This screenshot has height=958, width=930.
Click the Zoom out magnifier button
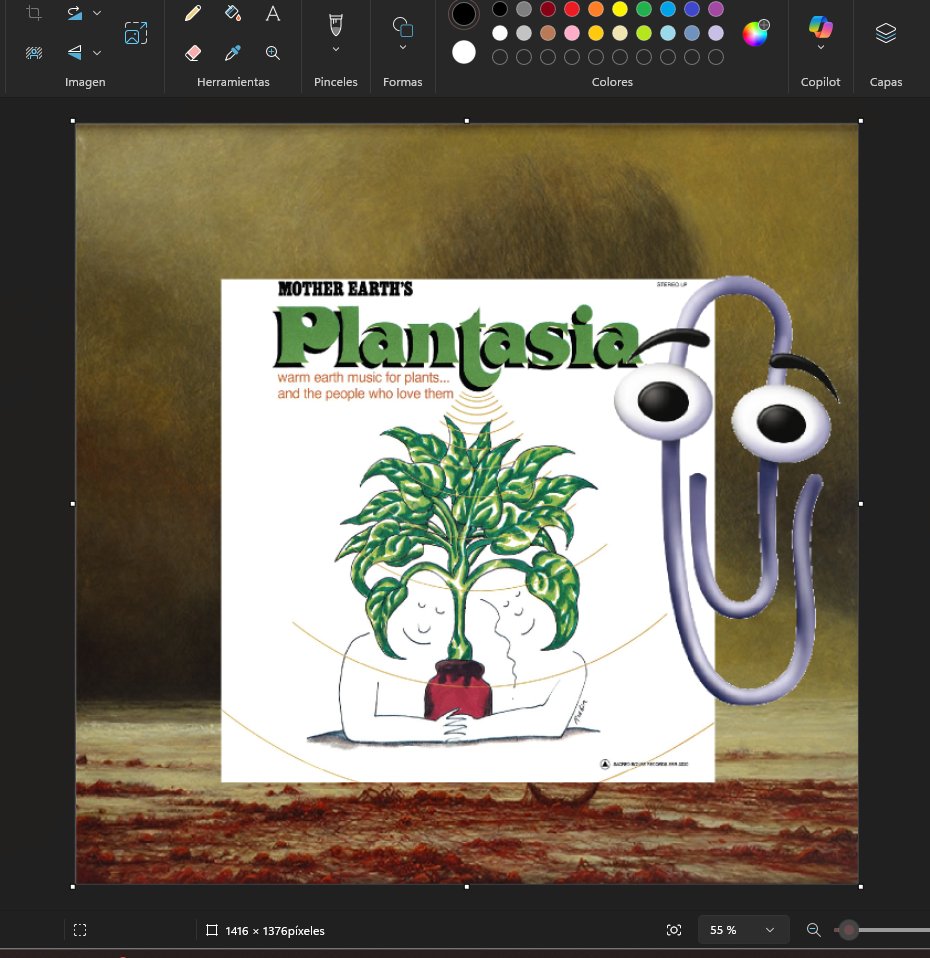(x=813, y=930)
